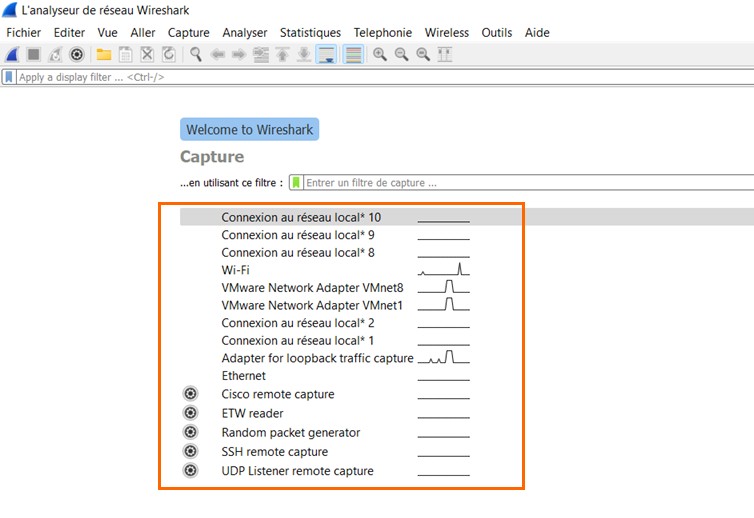This screenshot has height=518, width=754.
Task: Click the Go to specified packet icon
Action: pos(261,54)
